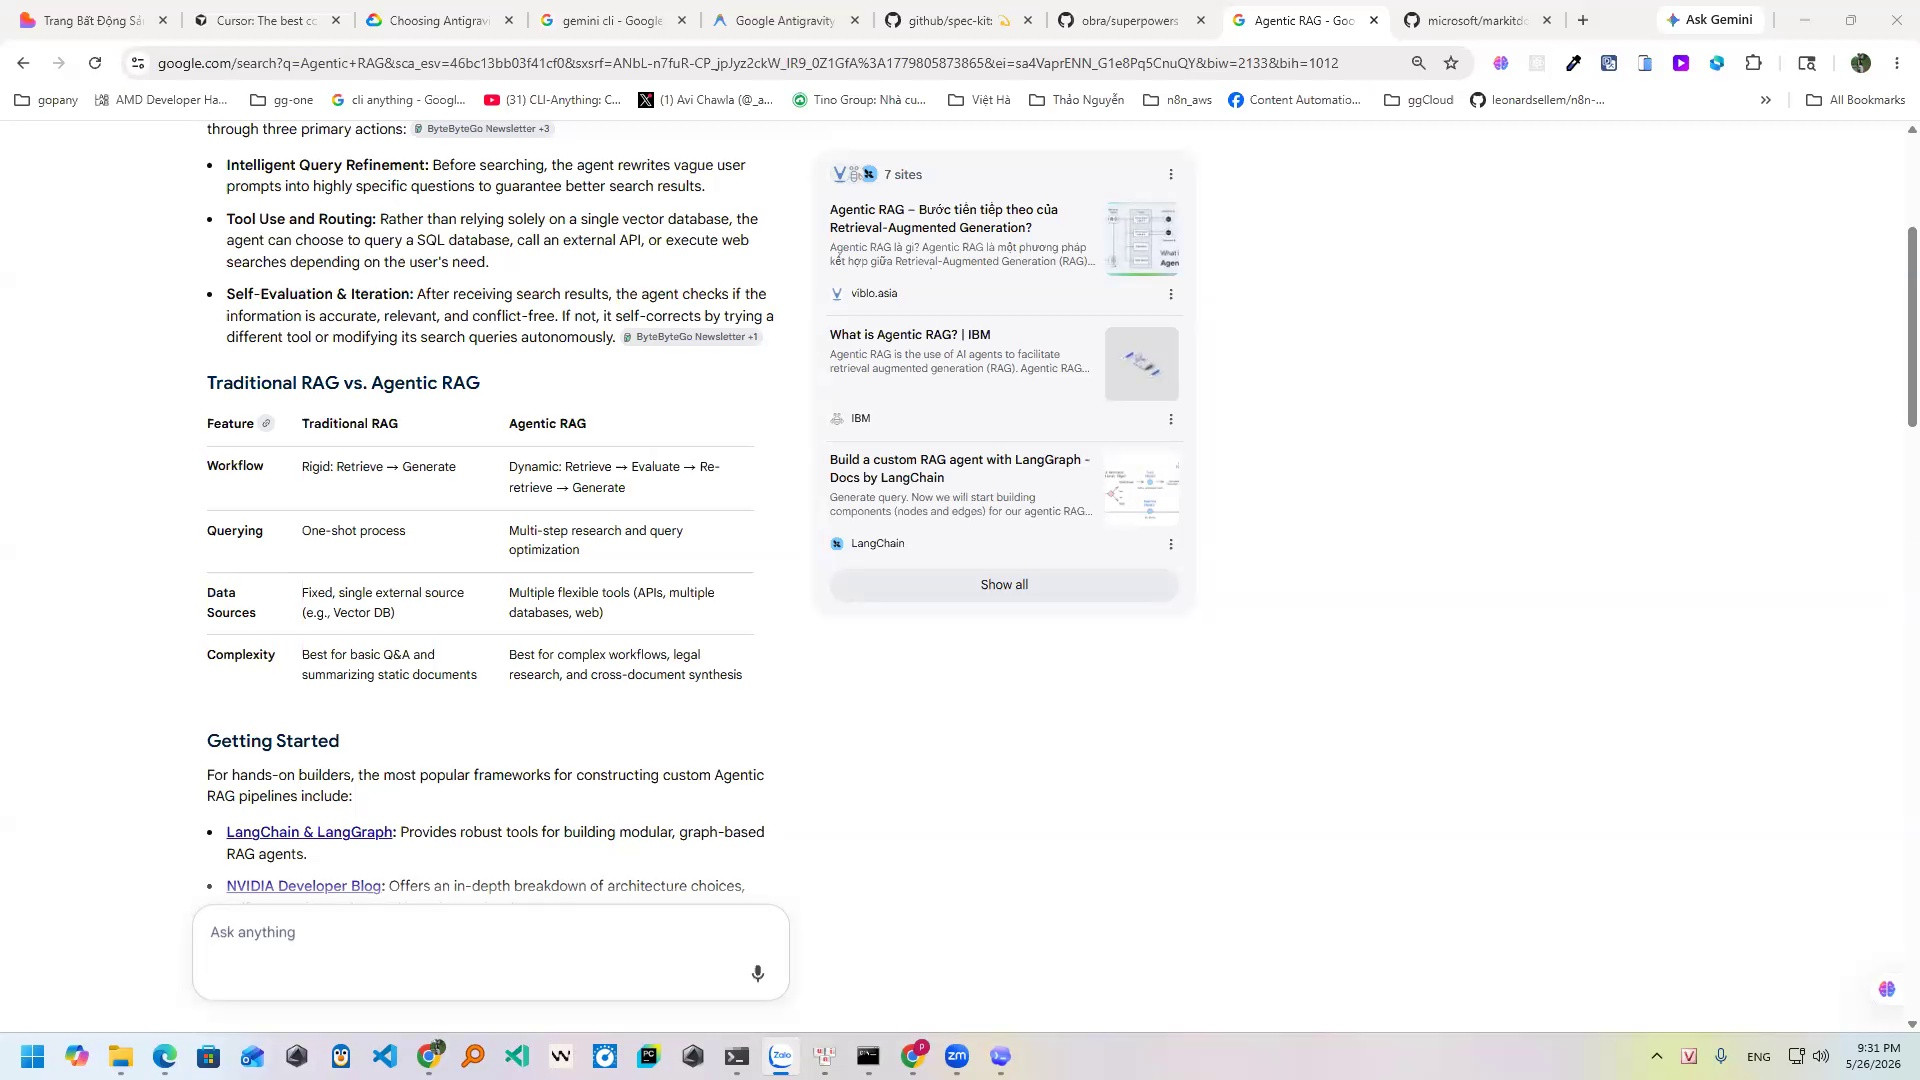Open the Chrome profile avatar
The image size is (1920, 1080).
point(1861,63)
